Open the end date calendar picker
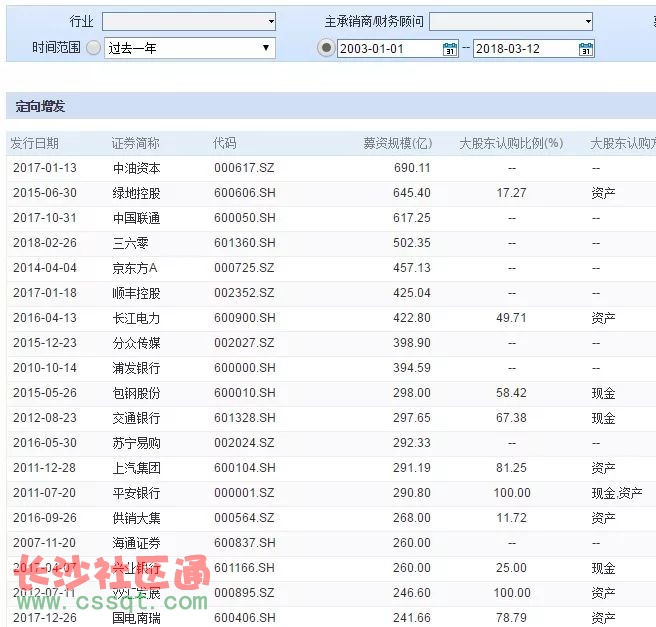Viewport: 656px width, 627px height. [x=586, y=49]
